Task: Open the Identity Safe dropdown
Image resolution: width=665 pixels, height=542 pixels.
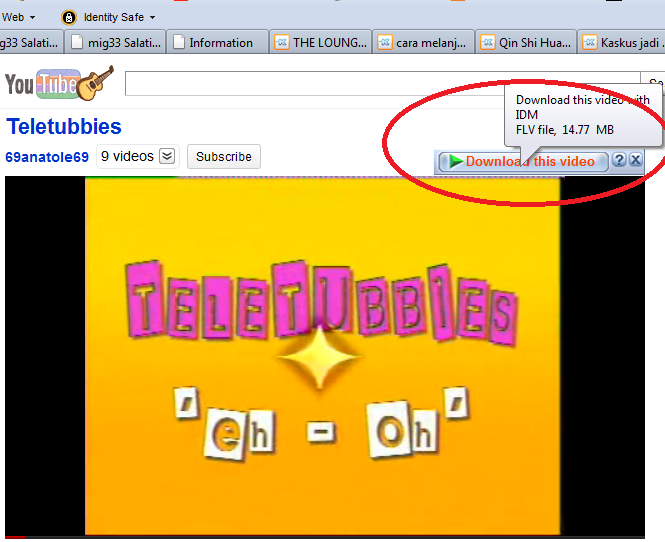Action: click(120, 17)
